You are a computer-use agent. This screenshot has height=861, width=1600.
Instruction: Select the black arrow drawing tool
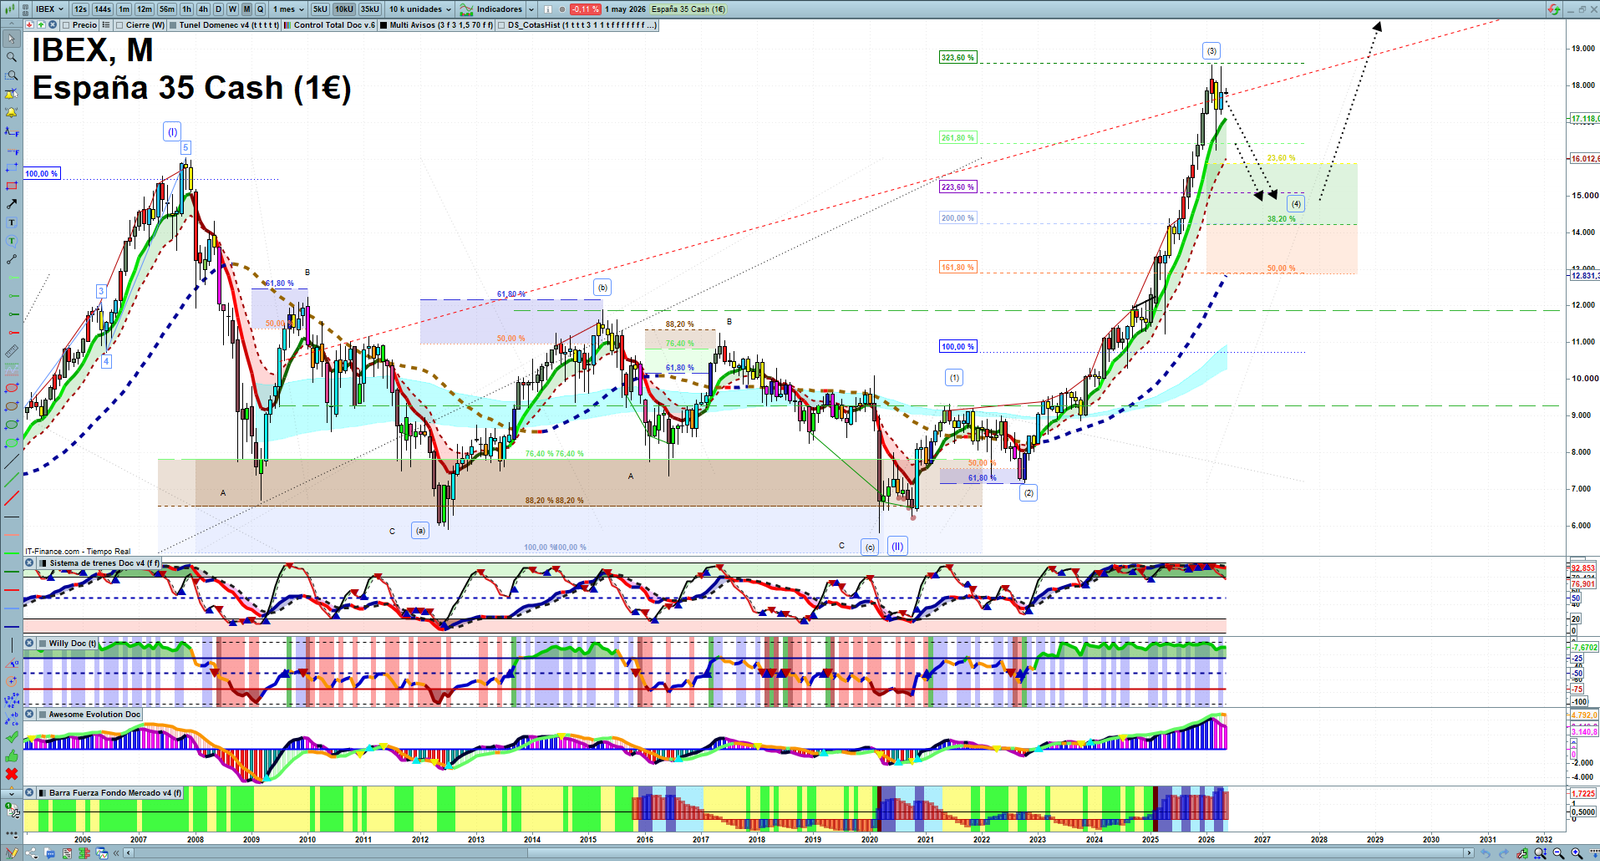12,204
